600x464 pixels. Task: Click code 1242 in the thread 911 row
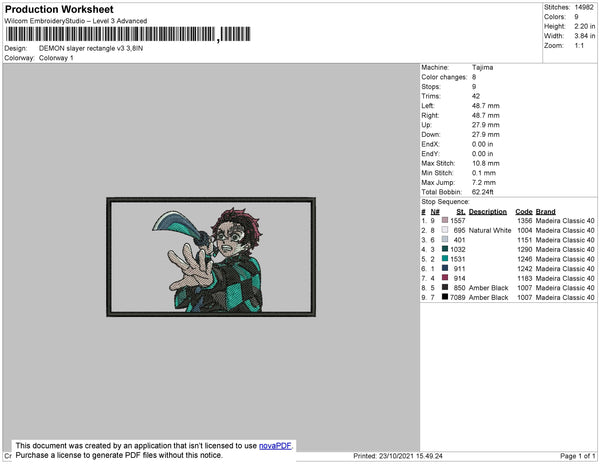click(525, 269)
